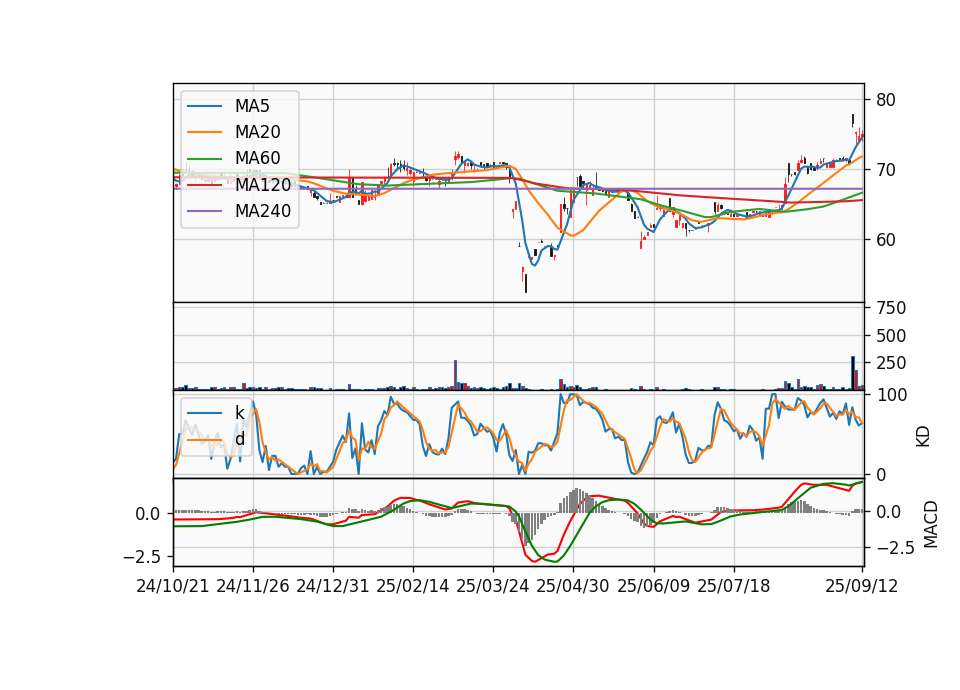Click the price axis value 70
960x690 pixels.
pyautogui.click(x=886, y=170)
